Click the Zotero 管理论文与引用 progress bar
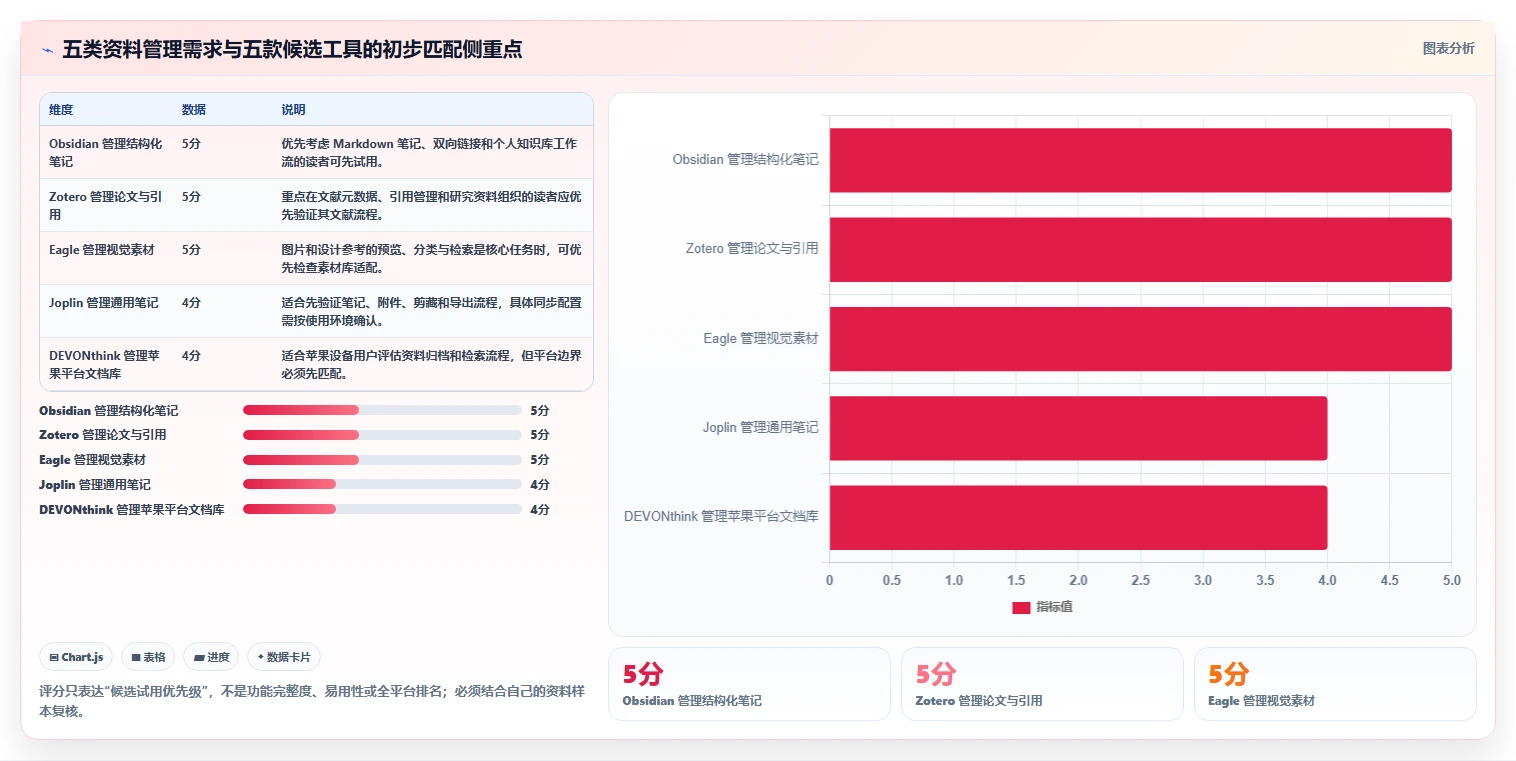The image size is (1516, 761). [x=382, y=435]
